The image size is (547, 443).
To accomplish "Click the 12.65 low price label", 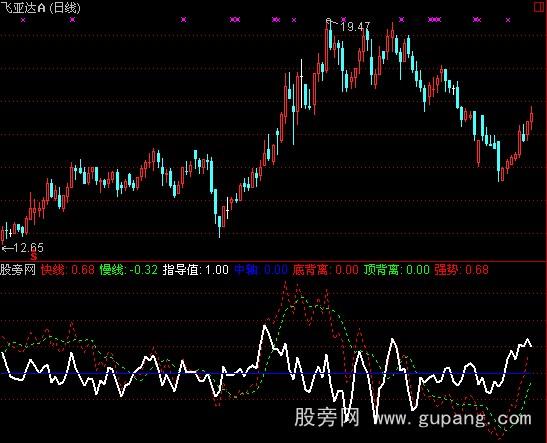I will pos(28,248).
